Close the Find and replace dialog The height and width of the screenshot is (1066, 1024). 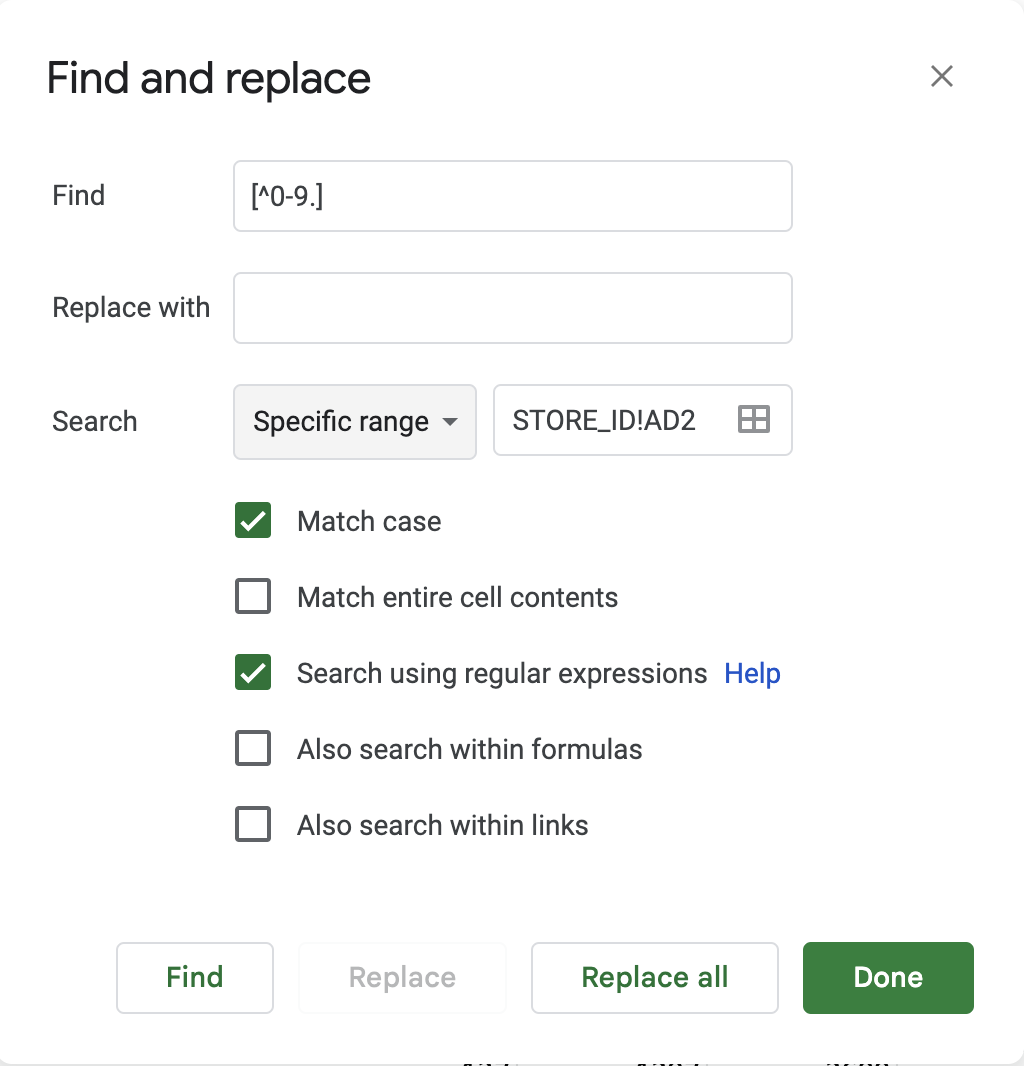(x=942, y=76)
